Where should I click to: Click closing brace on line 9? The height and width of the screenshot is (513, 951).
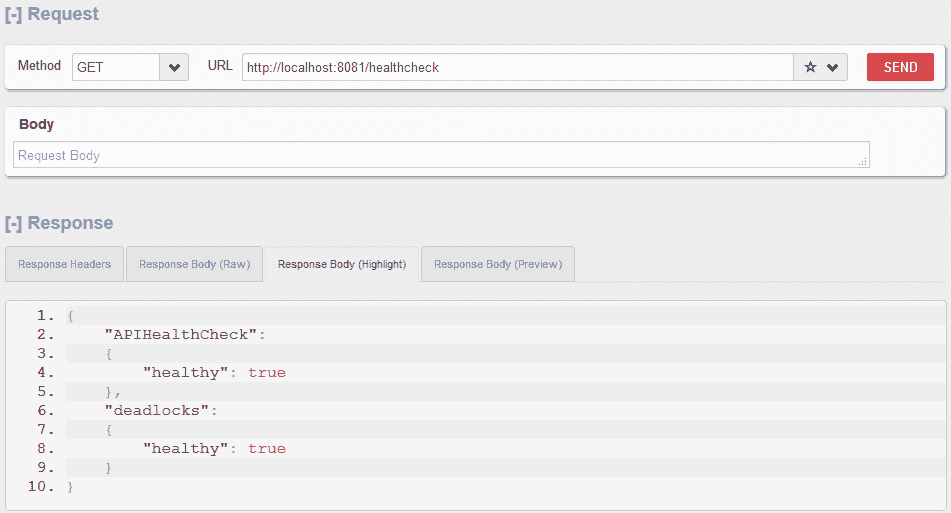pos(109,468)
